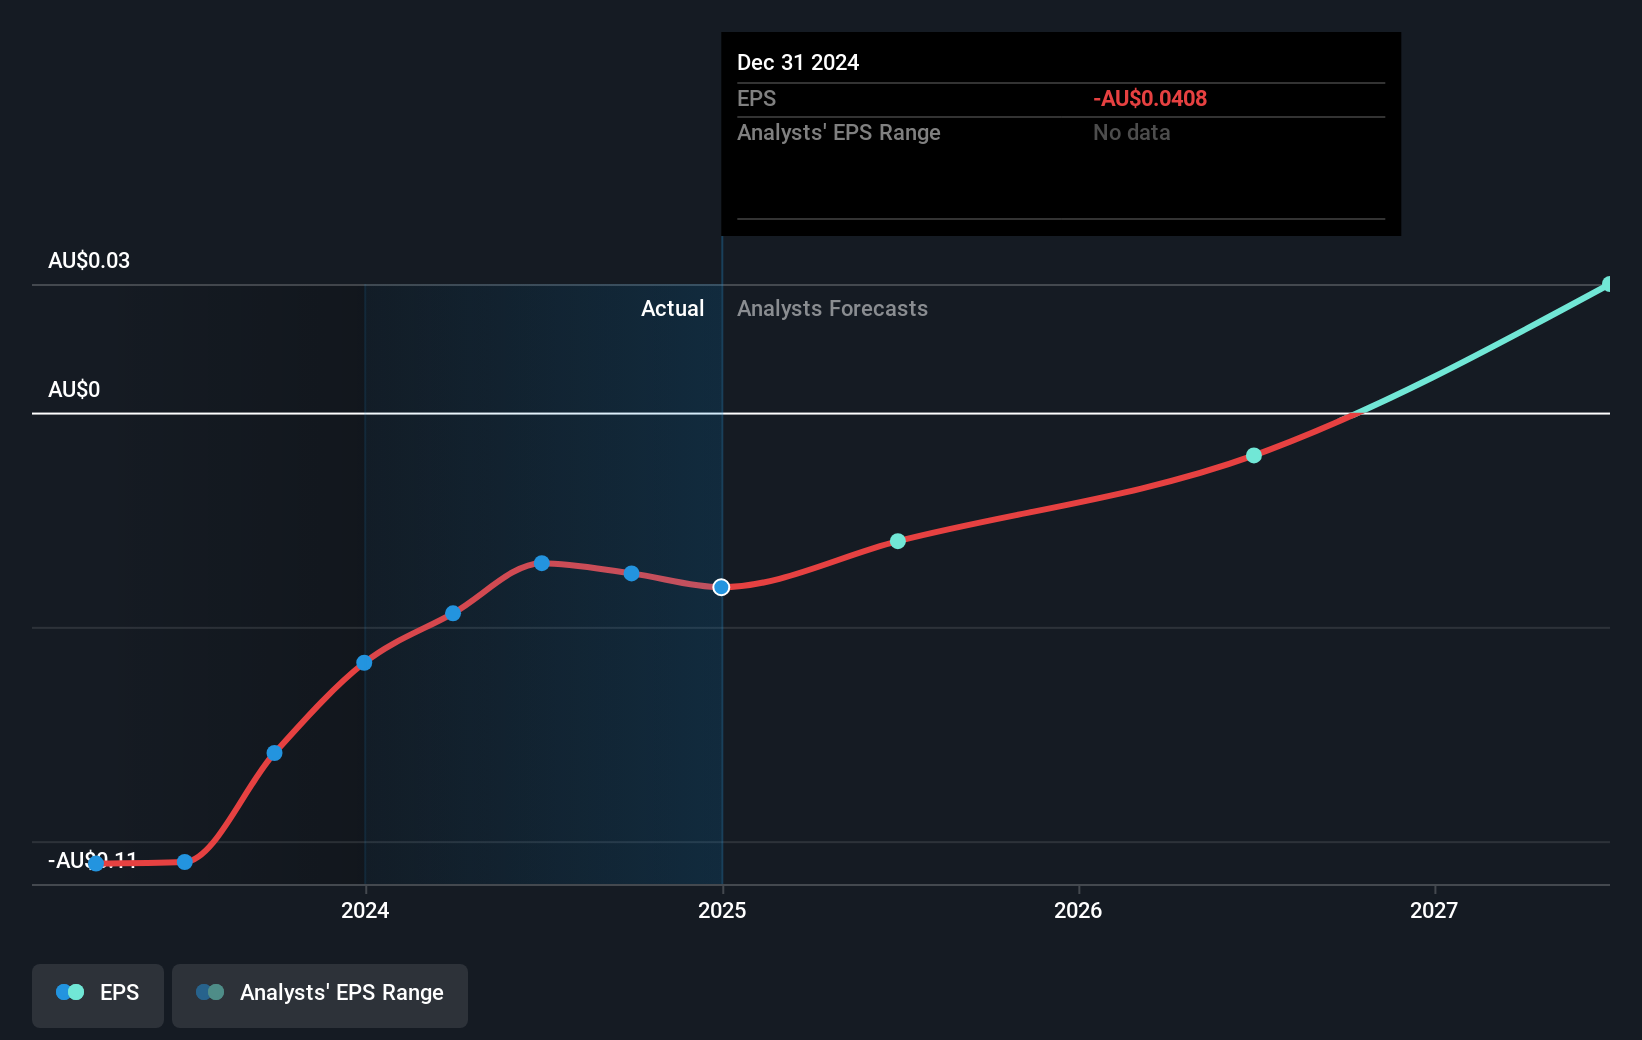Click the mid-2023 EPS data point
The height and width of the screenshot is (1040, 1642).
(184, 862)
